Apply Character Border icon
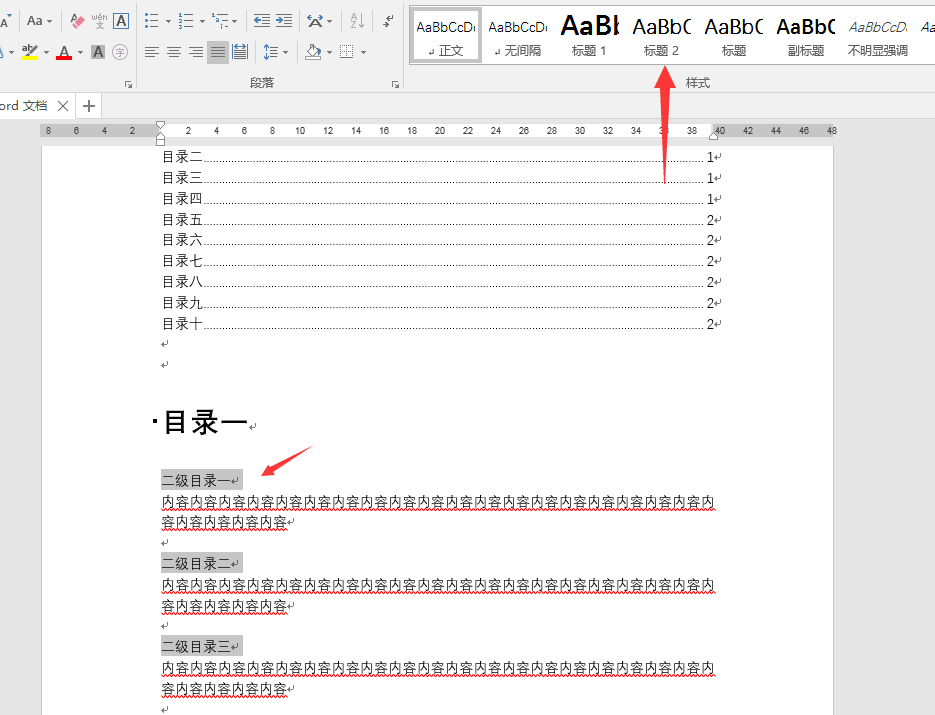The height and width of the screenshot is (715, 935). [121, 21]
